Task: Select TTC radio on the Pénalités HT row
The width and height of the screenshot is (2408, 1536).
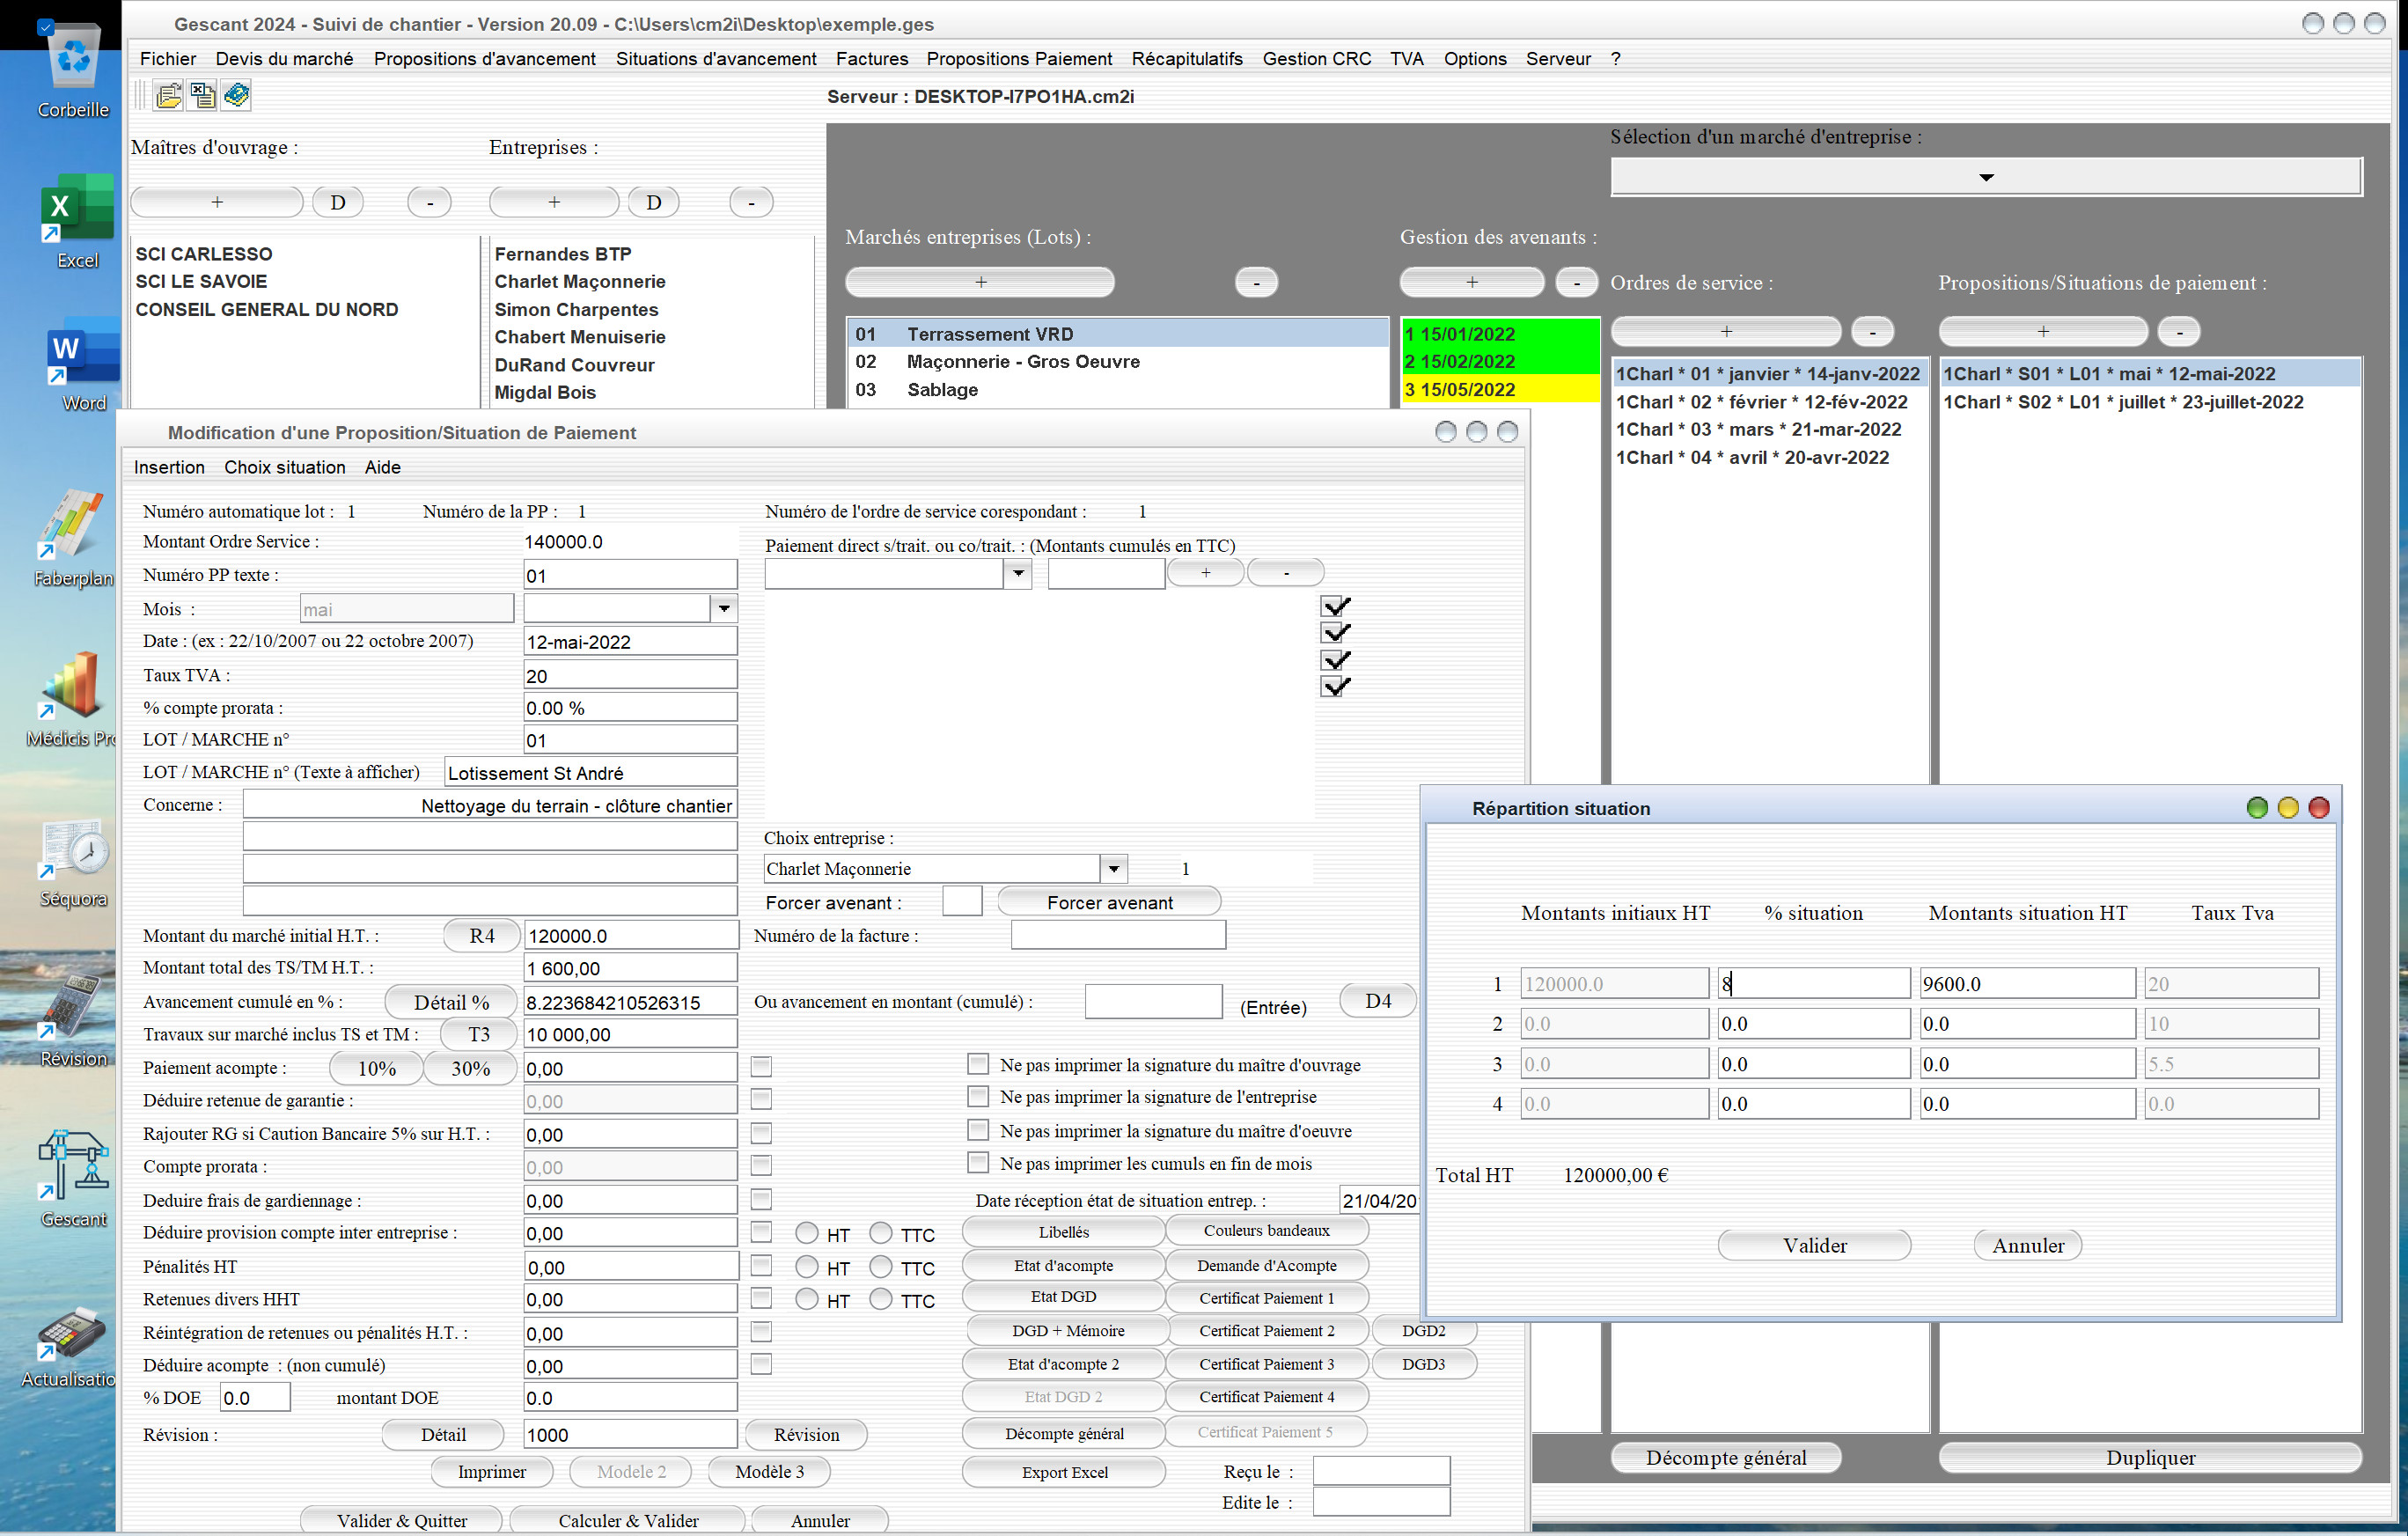Action: (880, 1267)
